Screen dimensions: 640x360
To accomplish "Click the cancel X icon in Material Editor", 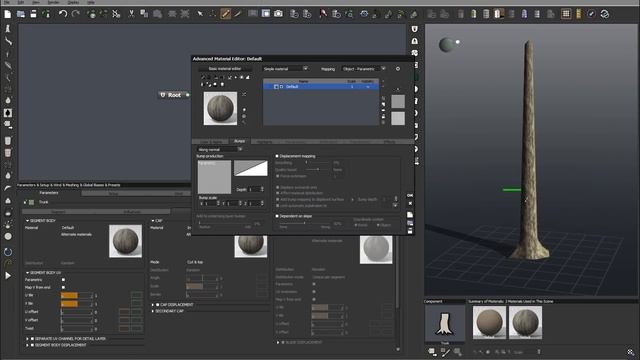I will point(410,203).
